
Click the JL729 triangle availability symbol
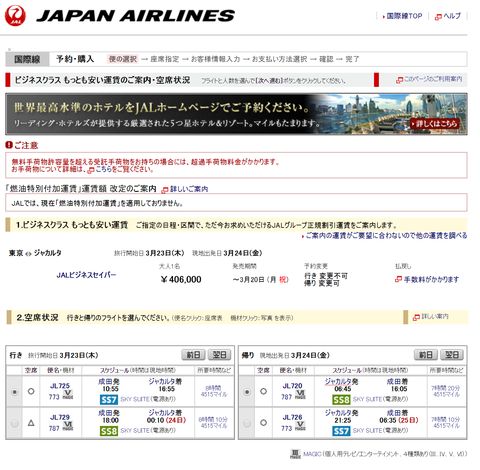pyautogui.click(x=31, y=423)
